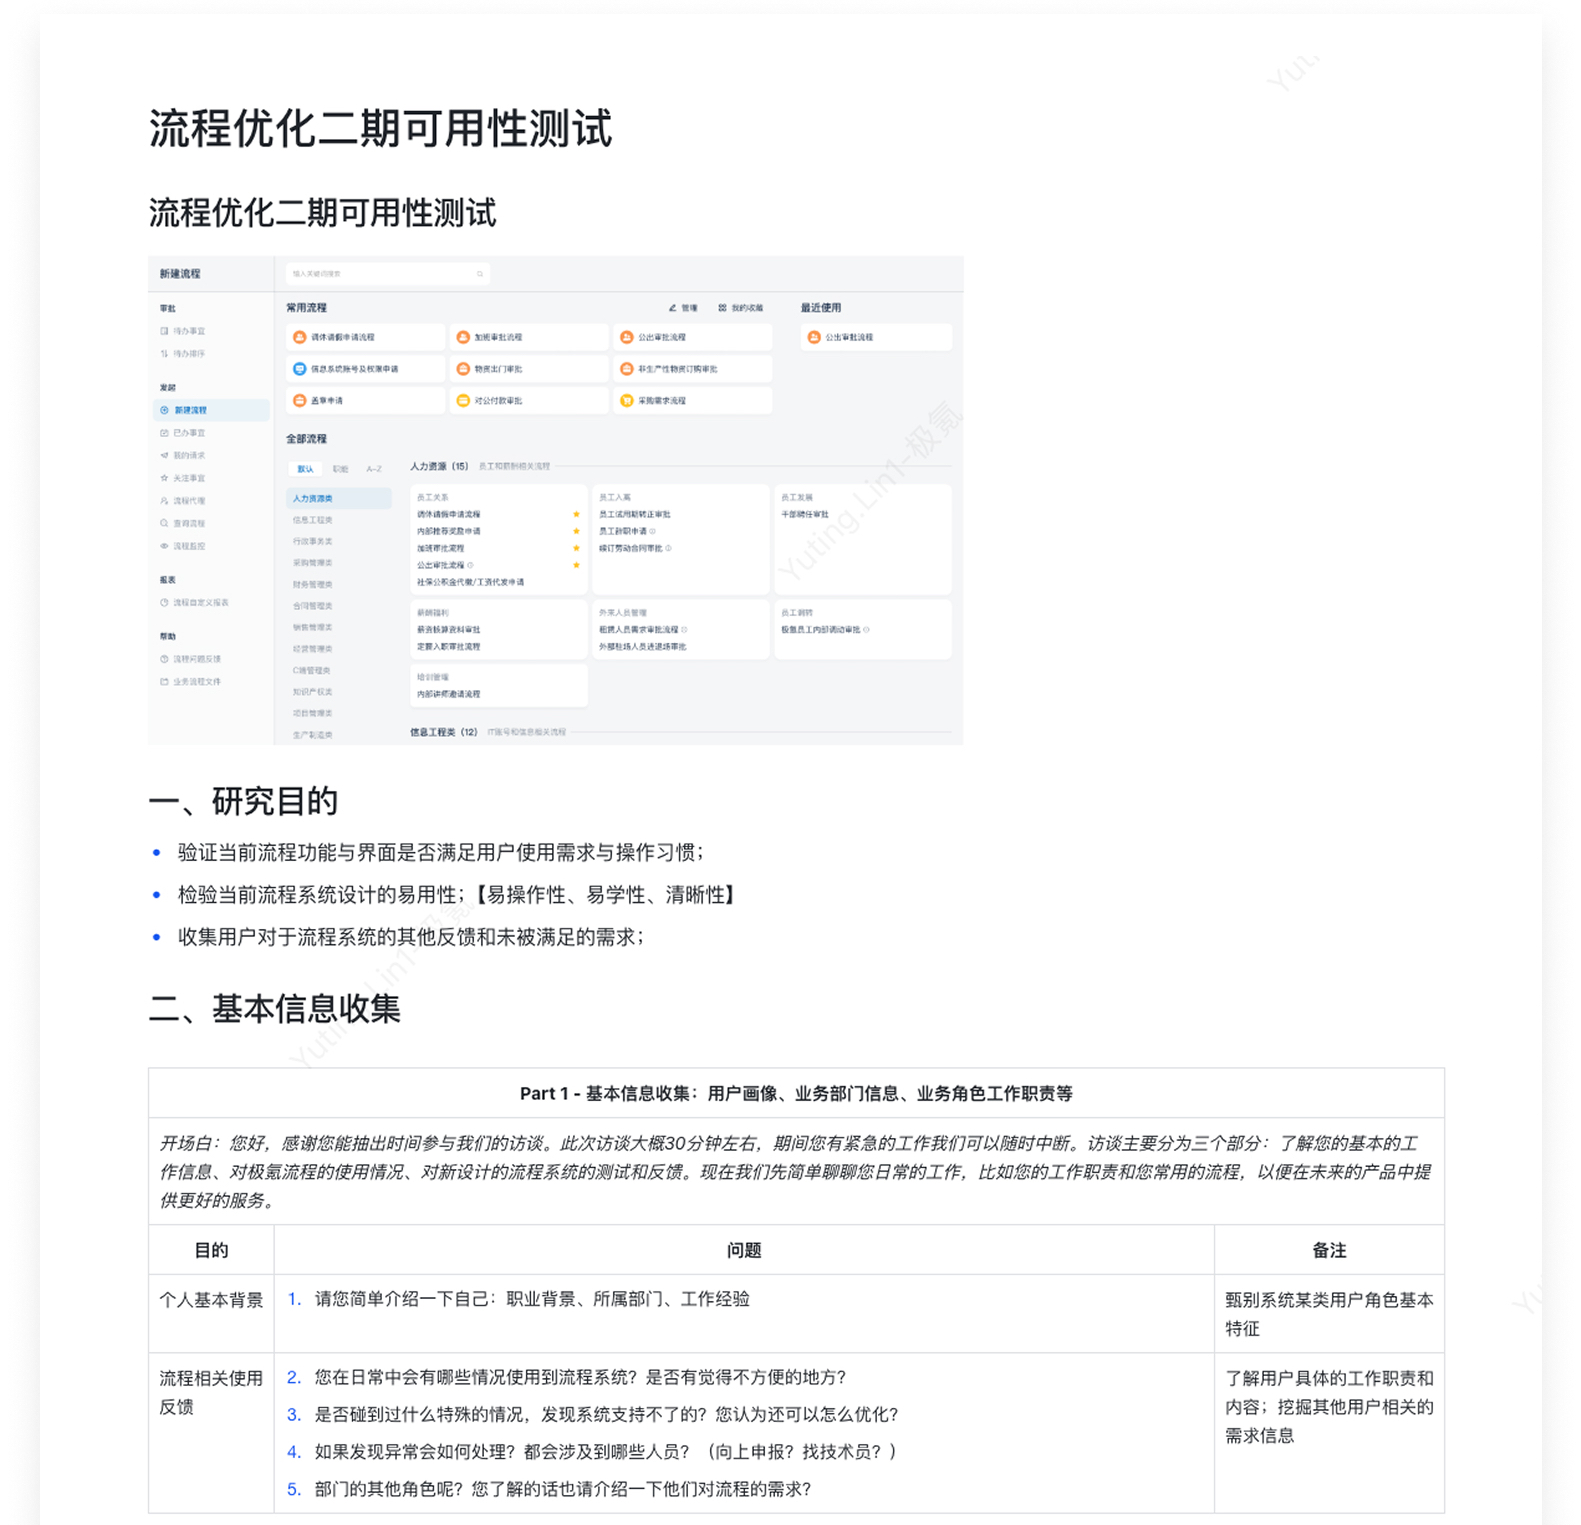Click question 5 部门的其他角色呢
Image resolution: width=1581 pixels, height=1525 pixels.
[x=562, y=1489]
